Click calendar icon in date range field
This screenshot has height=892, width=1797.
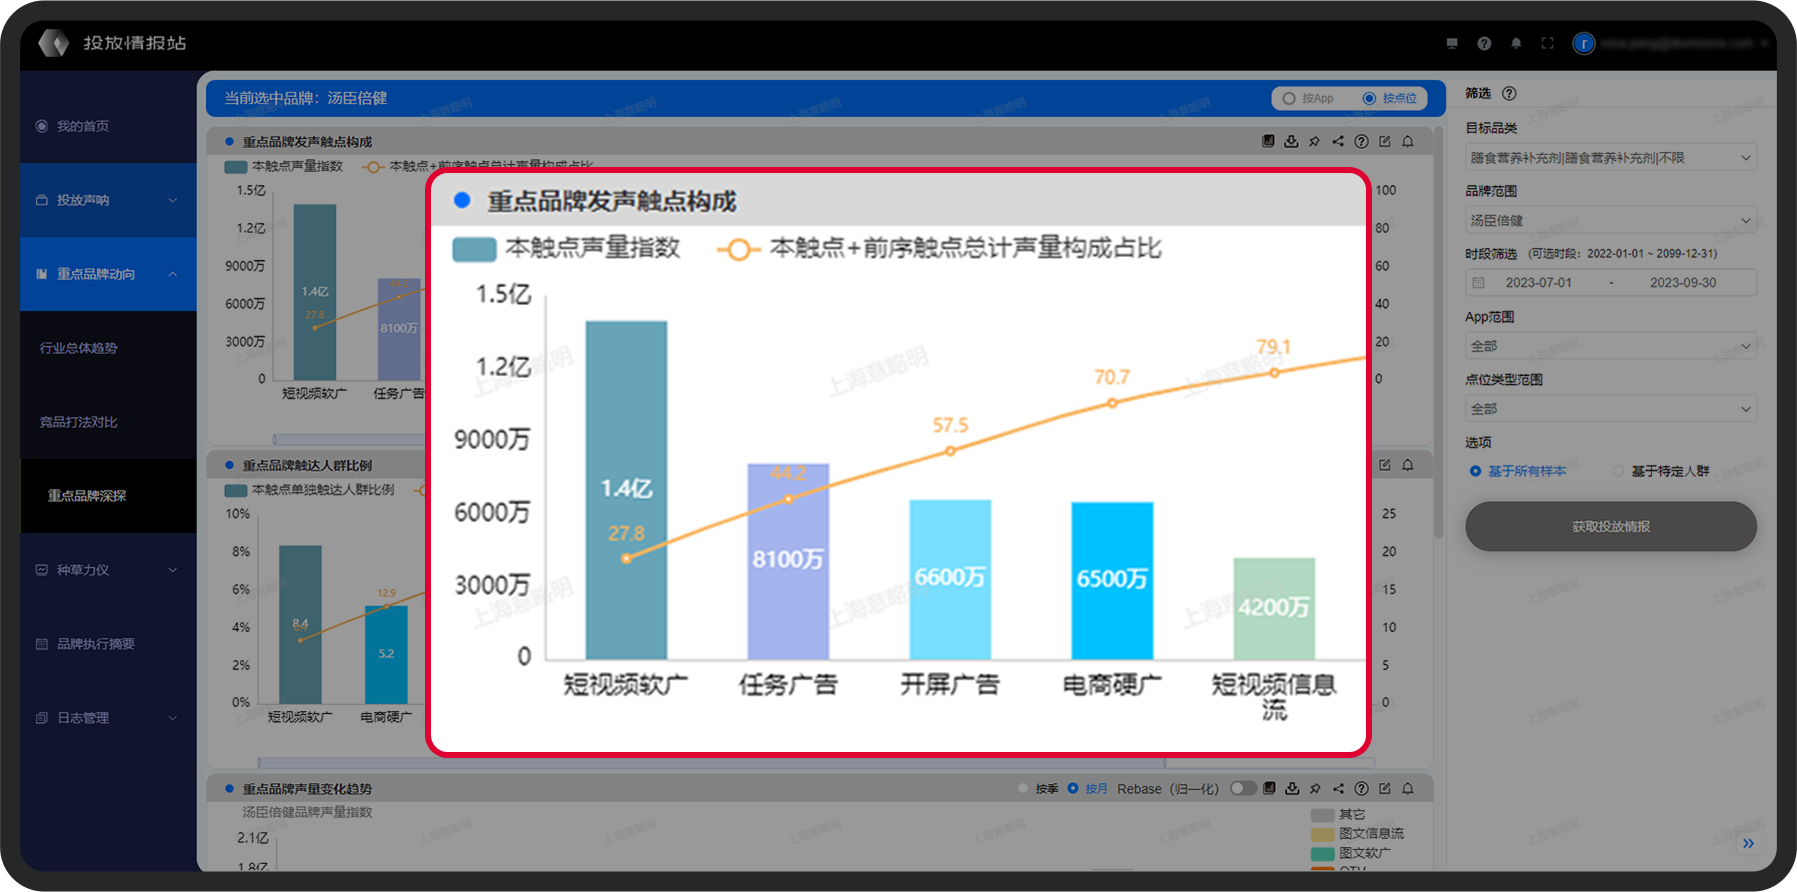1478,283
